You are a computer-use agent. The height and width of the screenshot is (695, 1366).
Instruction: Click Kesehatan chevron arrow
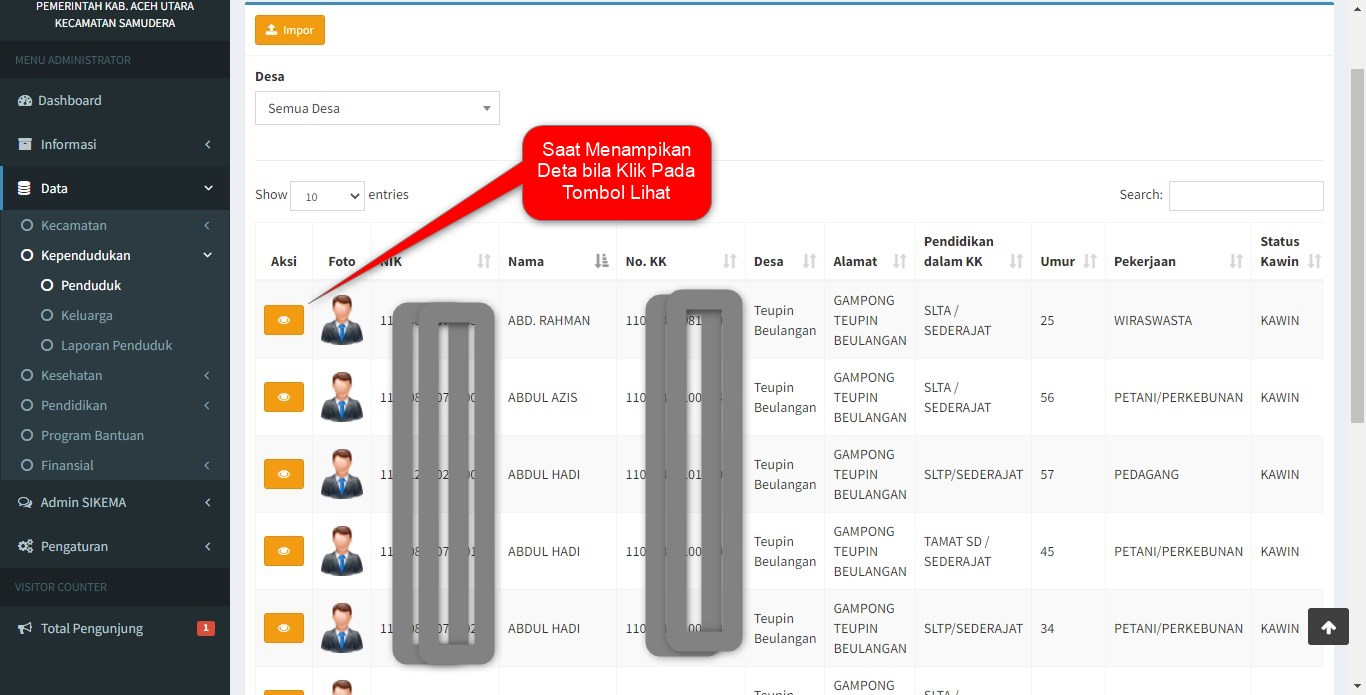tap(207, 375)
